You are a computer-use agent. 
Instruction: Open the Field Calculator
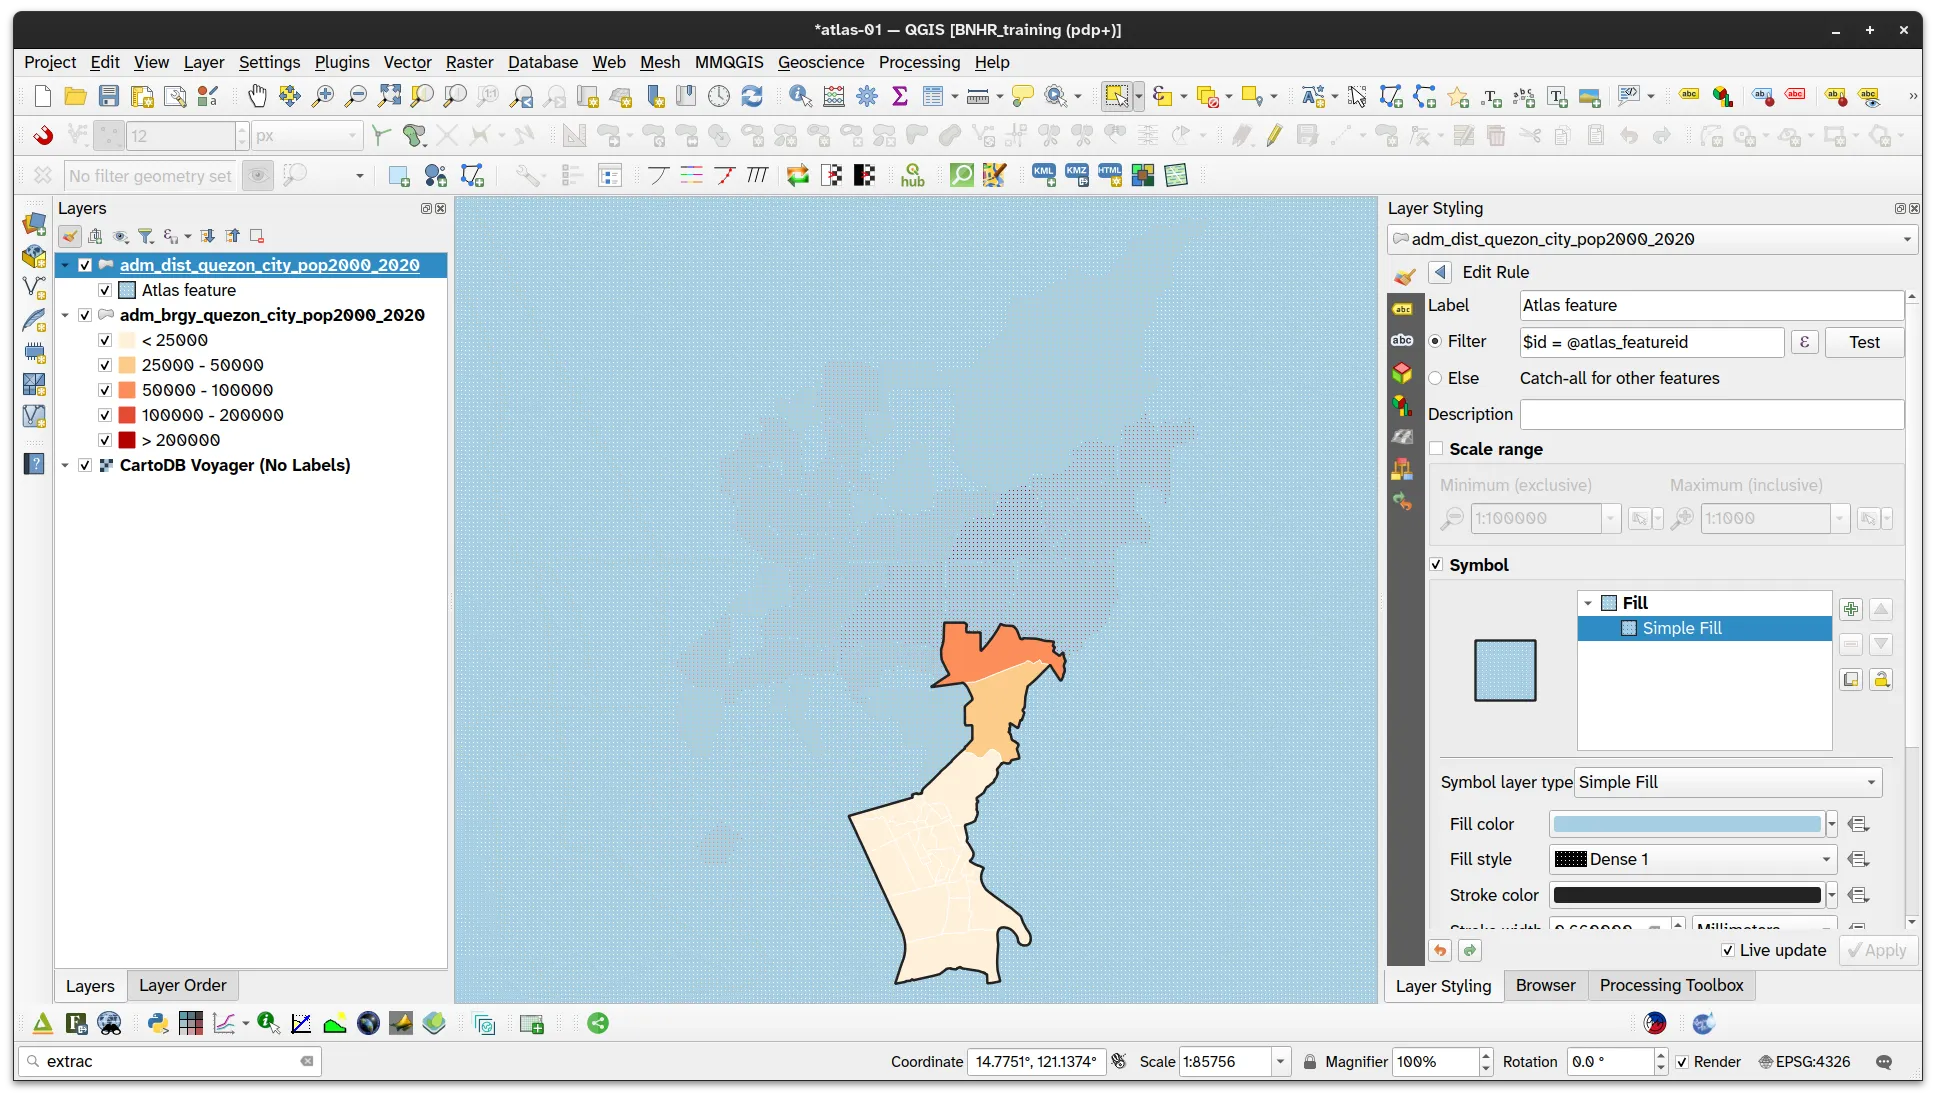click(833, 96)
